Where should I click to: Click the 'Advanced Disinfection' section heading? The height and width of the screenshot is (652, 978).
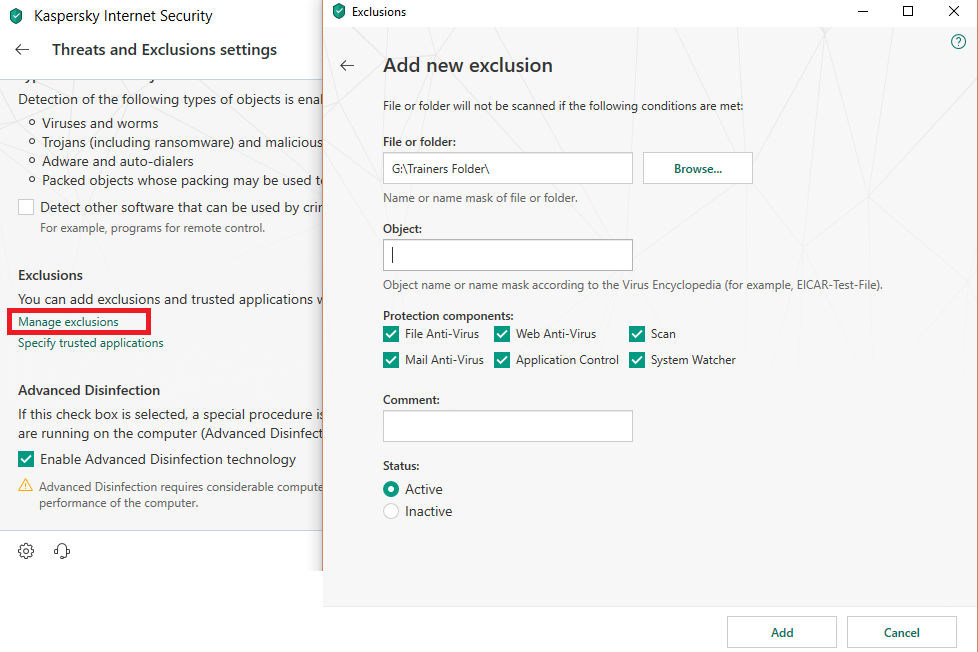(89, 390)
